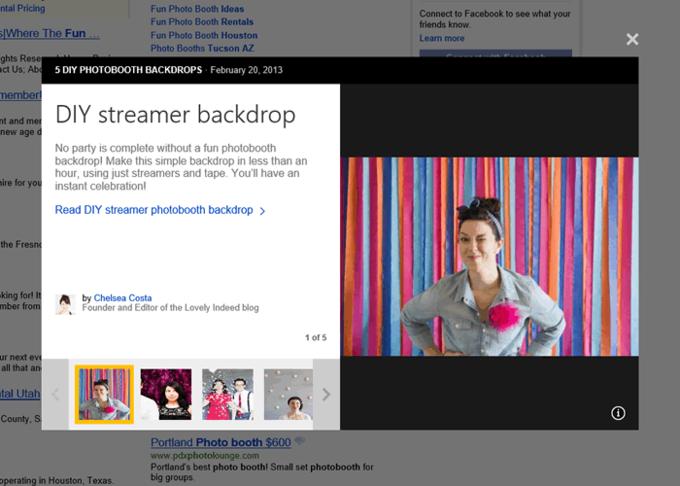
Task: Go to next thumbnails with right arrow
Action: [326, 394]
